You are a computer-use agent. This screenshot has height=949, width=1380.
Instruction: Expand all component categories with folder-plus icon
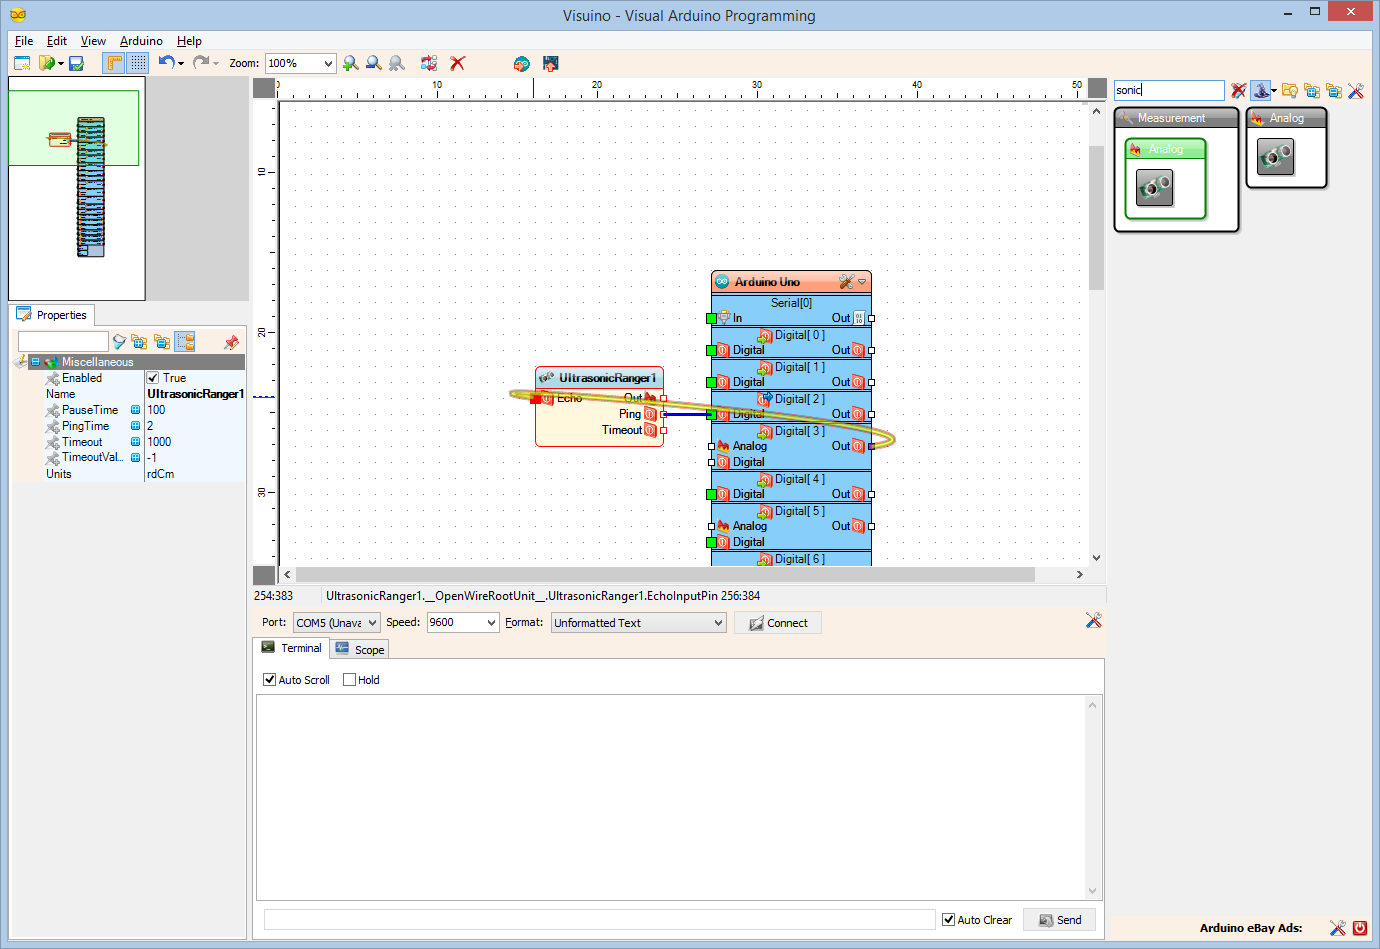(x=1312, y=90)
